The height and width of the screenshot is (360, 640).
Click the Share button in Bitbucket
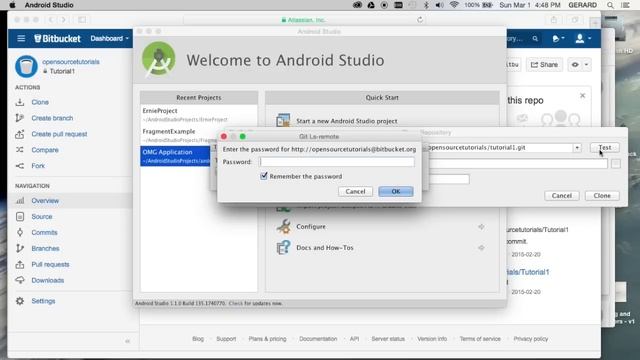click(544, 64)
